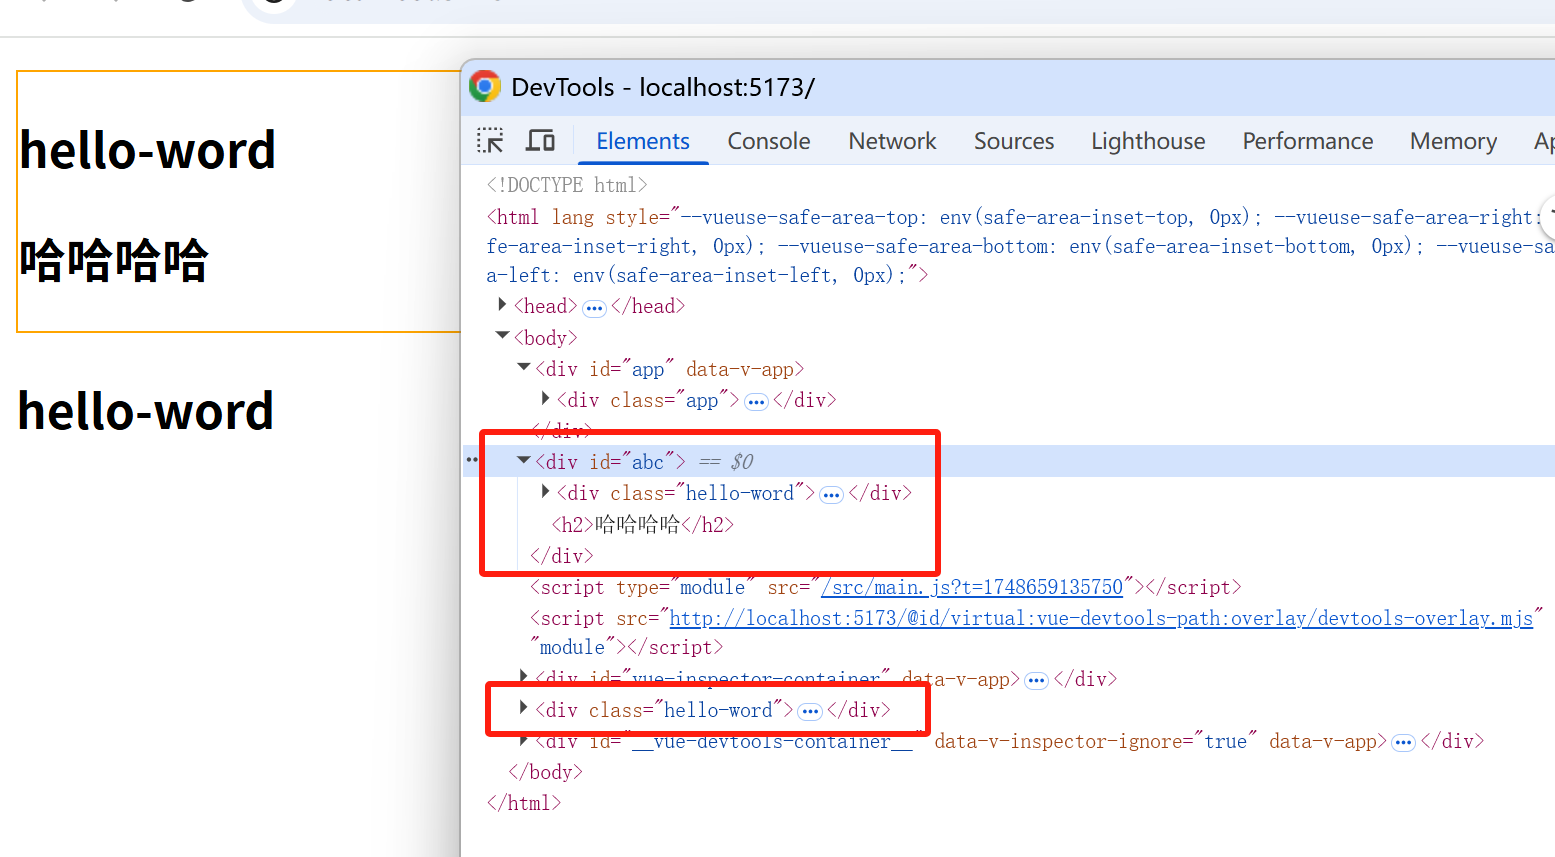Select the closing </body> tag row
Screen dimensions: 1555x857
545,772
